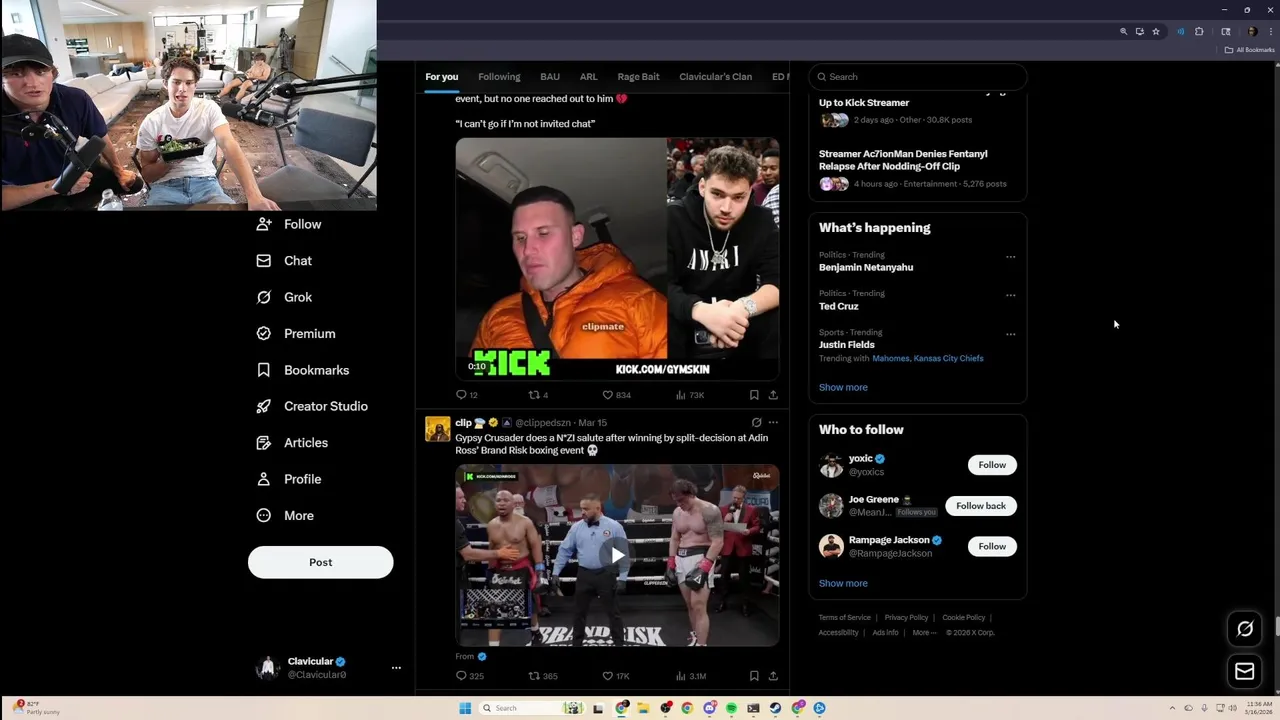Screen dimensions: 1280x720
Task: Open Steam from the taskbar
Action: pos(775,708)
